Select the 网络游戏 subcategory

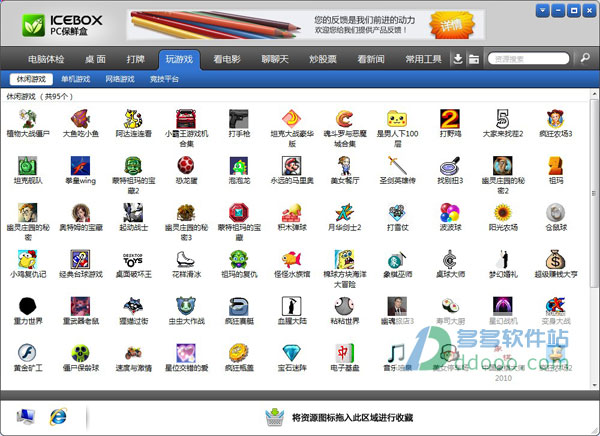tap(120, 79)
